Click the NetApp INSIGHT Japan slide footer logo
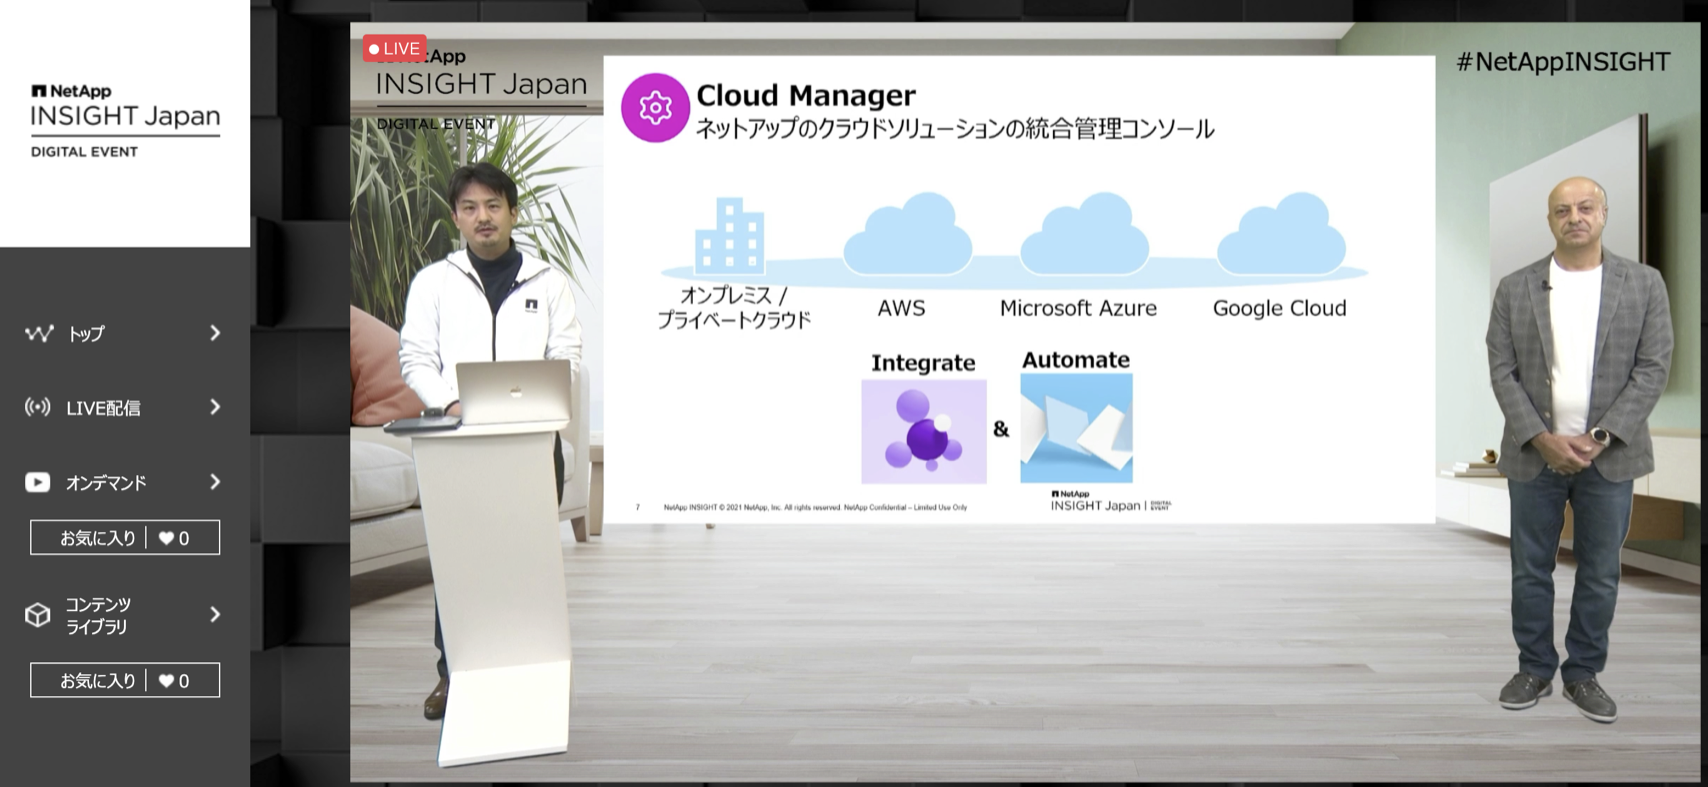 click(x=1110, y=502)
